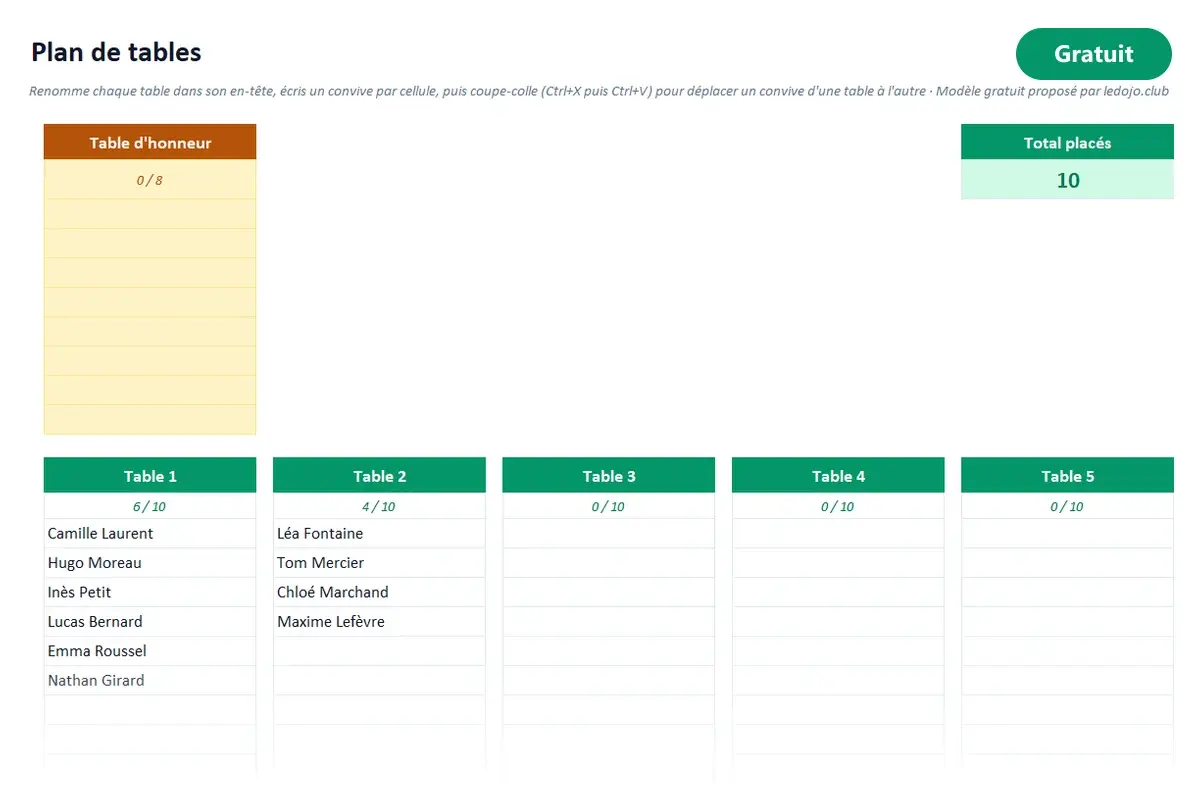Click the first empty guest cell under Table 3
This screenshot has width=1200, height=800.
pyautogui.click(x=609, y=533)
